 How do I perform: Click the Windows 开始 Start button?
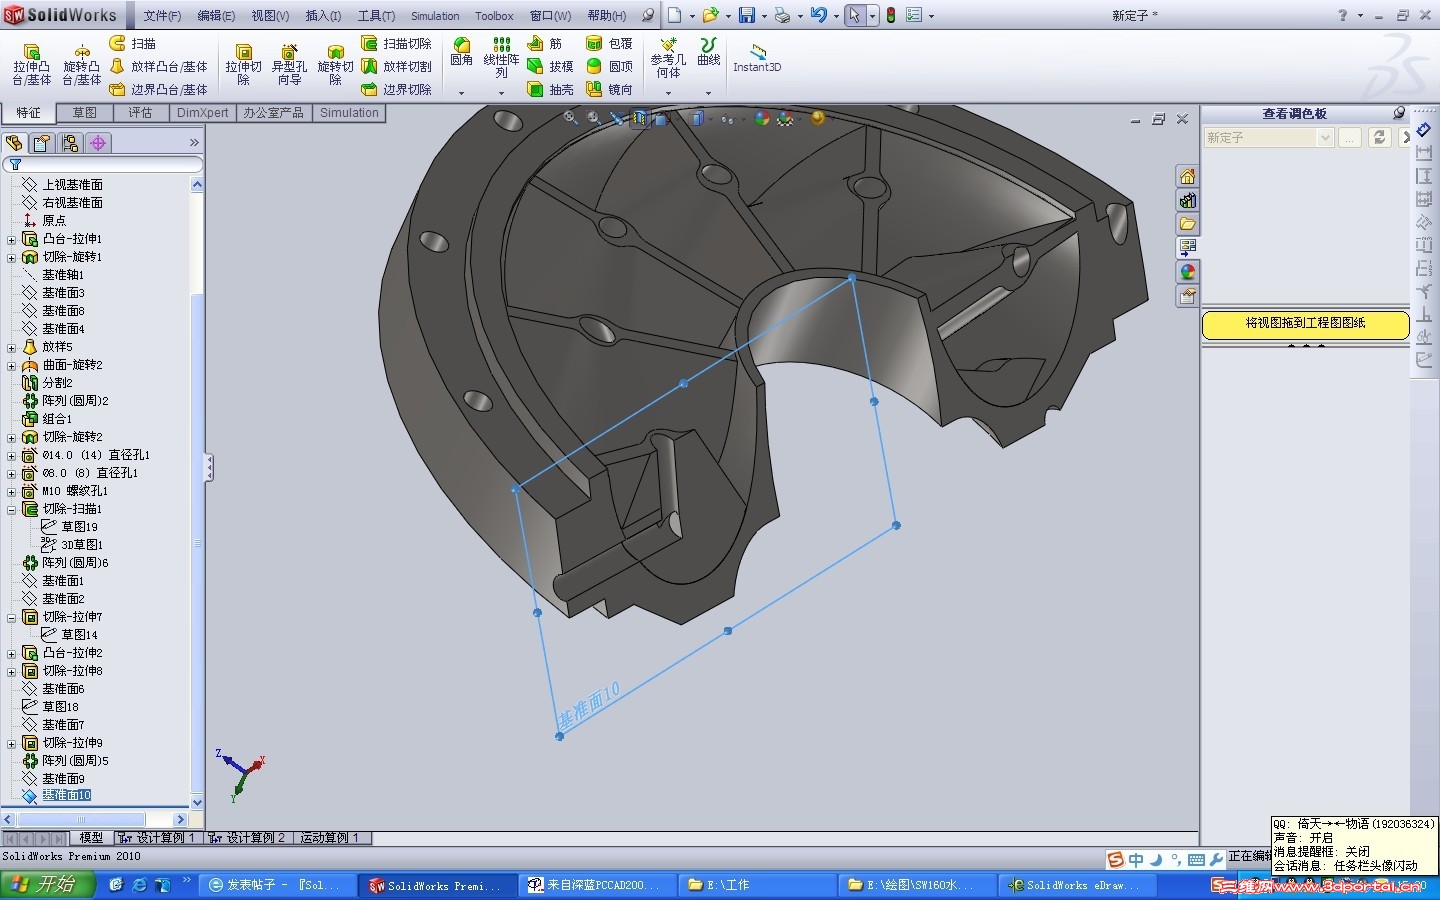pos(48,885)
